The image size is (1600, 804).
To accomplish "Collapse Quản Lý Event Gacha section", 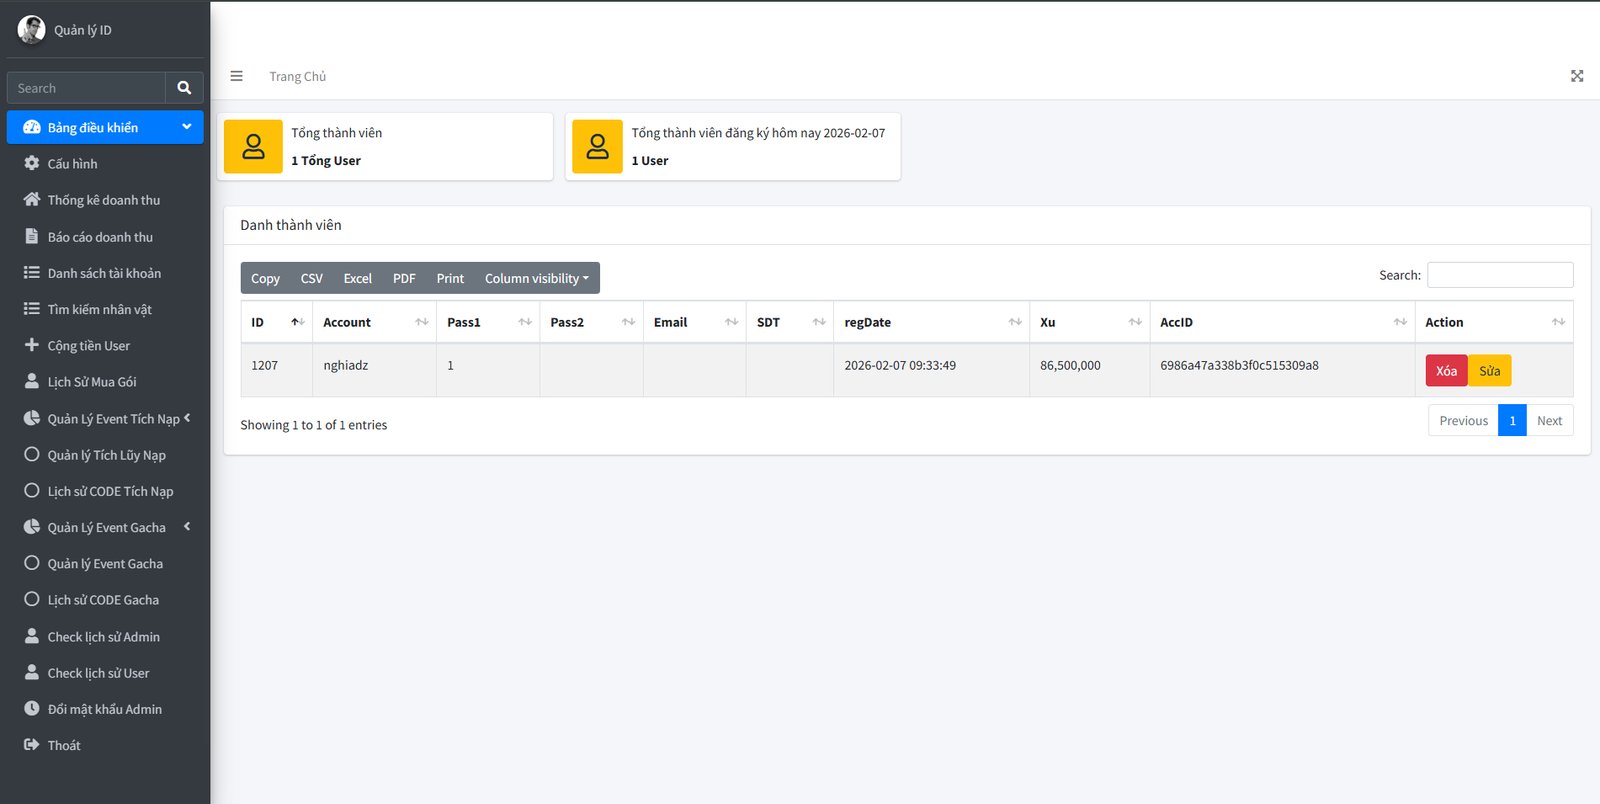I will [x=186, y=527].
